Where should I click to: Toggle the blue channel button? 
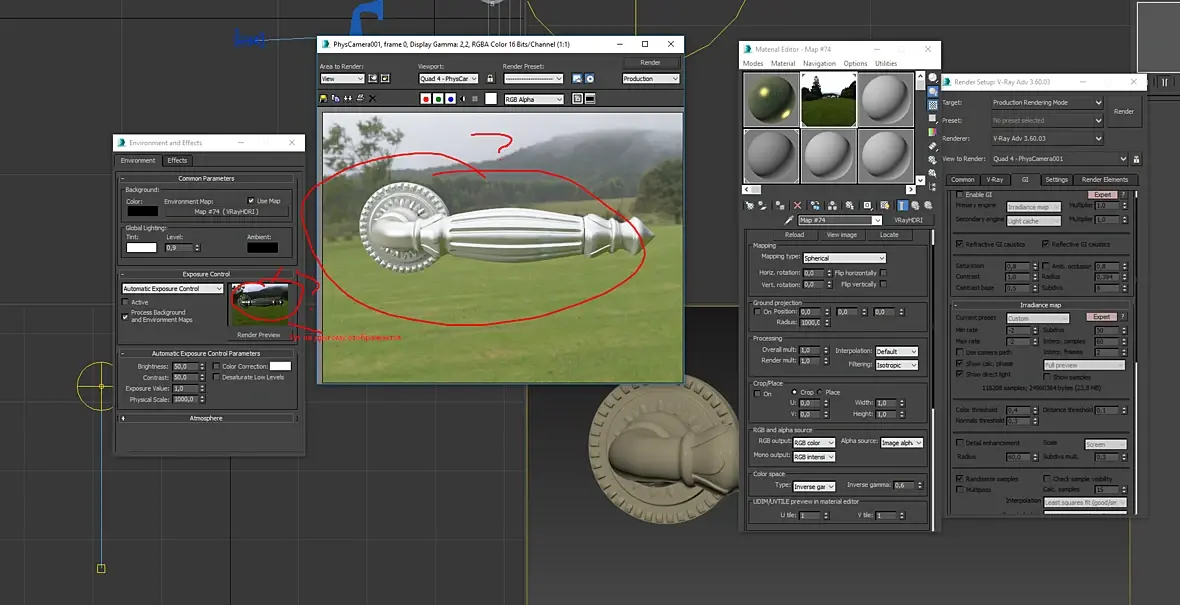tap(451, 99)
